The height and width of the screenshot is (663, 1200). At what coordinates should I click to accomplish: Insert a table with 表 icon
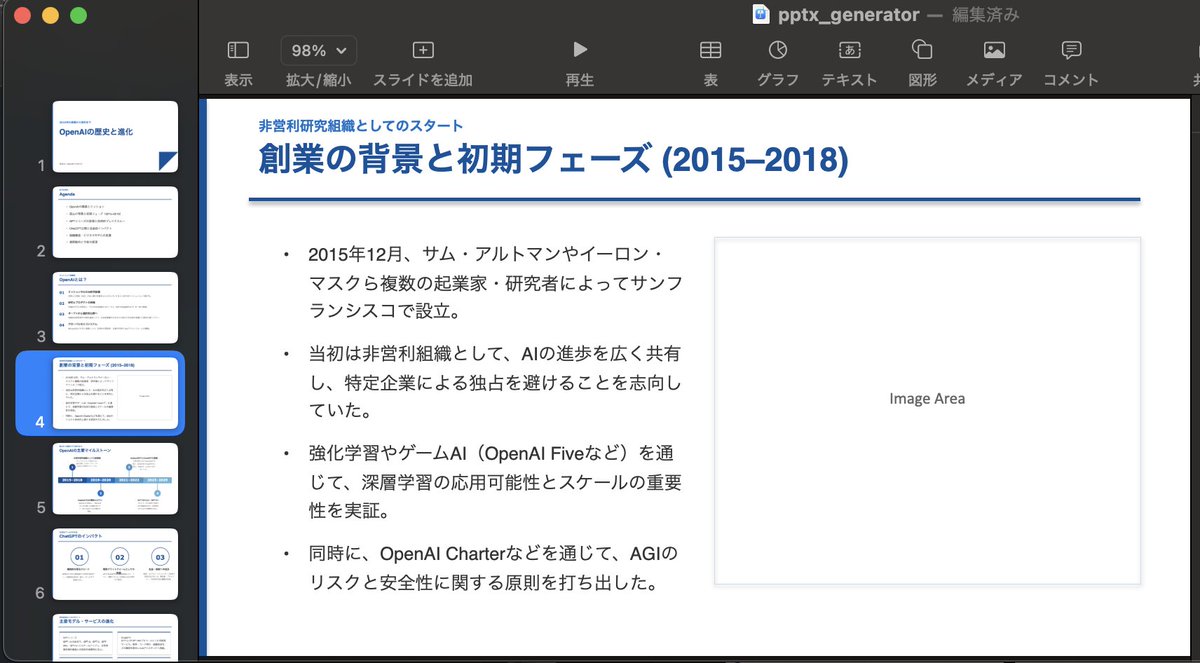tap(710, 49)
